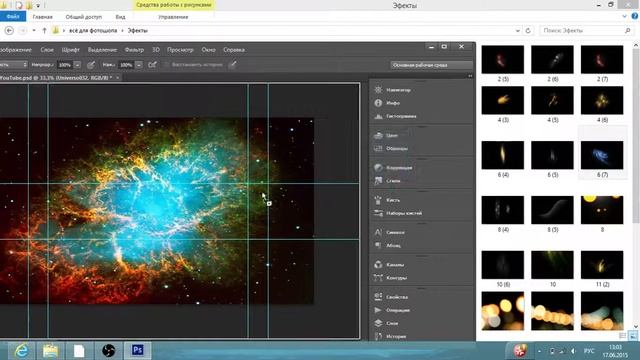Open recent locations dropdown beside forward arrow
The height and width of the screenshot is (360, 640).
pos(34,31)
